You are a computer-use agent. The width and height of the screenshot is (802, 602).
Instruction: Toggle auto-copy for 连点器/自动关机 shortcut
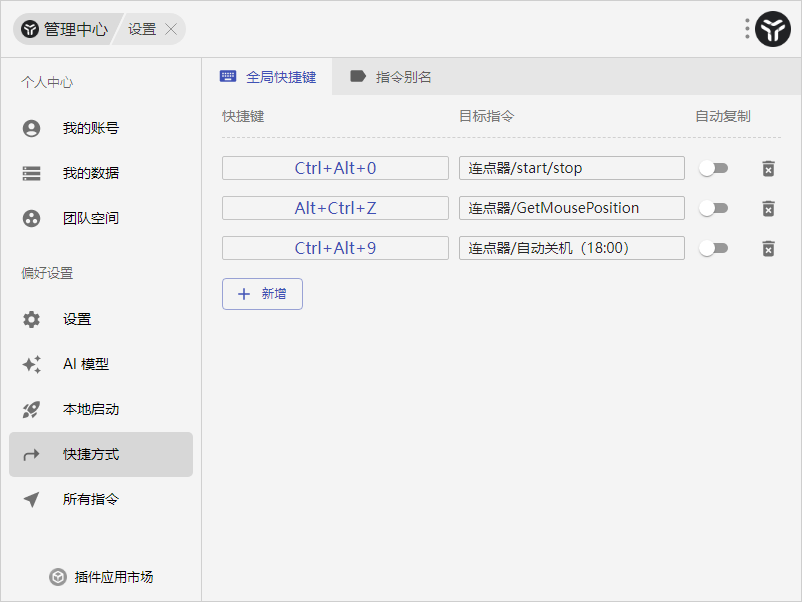tap(713, 248)
